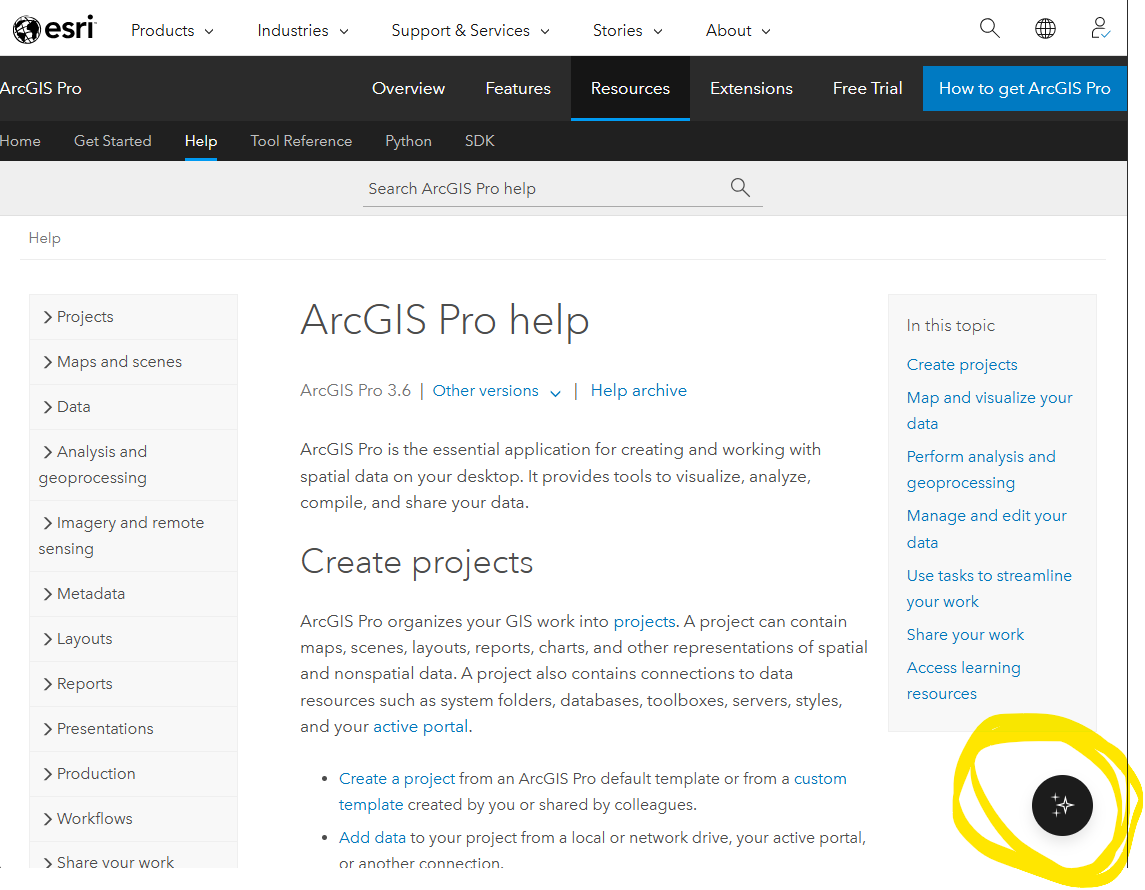
Task: Click How to get ArcGIS Pro button
Action: tap(1025, 88)
